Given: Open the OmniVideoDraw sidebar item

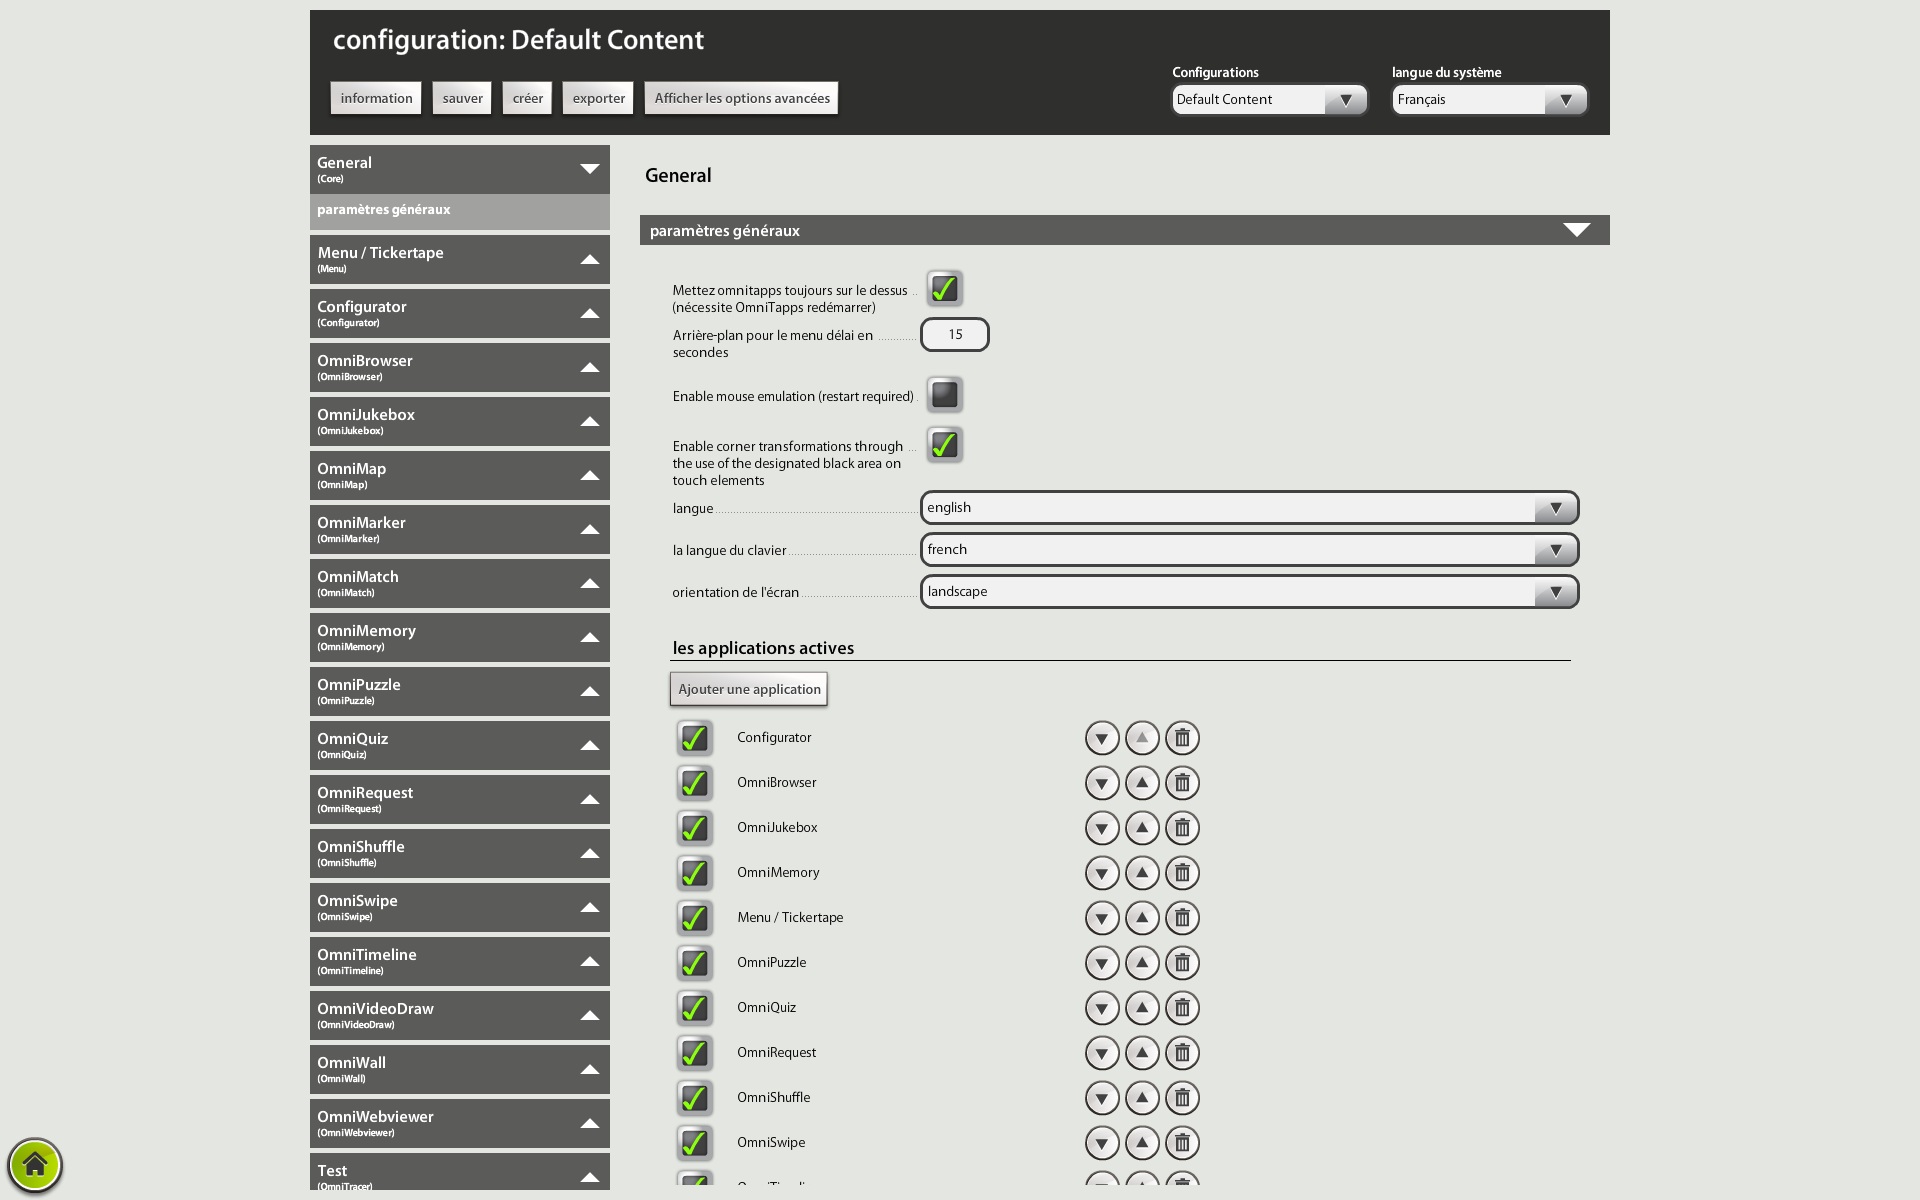Looking at the screenshot, I should [x=459, y=1015].
